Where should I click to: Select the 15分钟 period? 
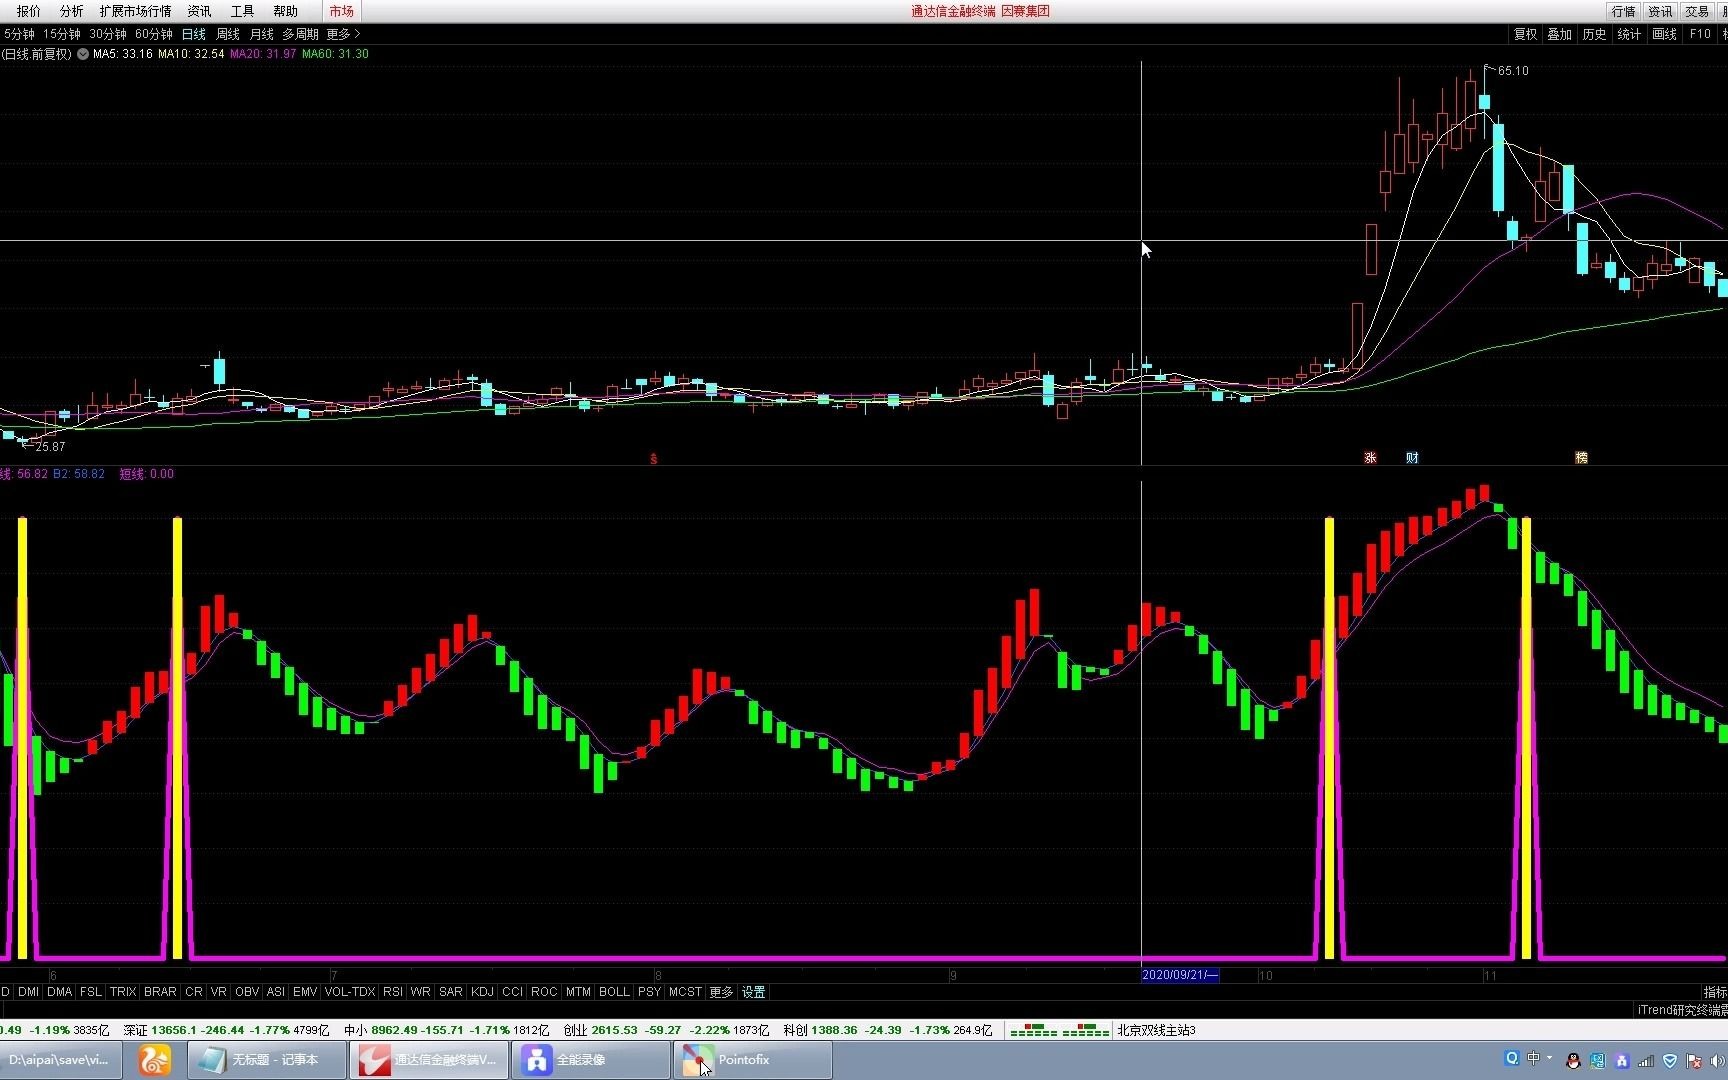tap(61, 34)
